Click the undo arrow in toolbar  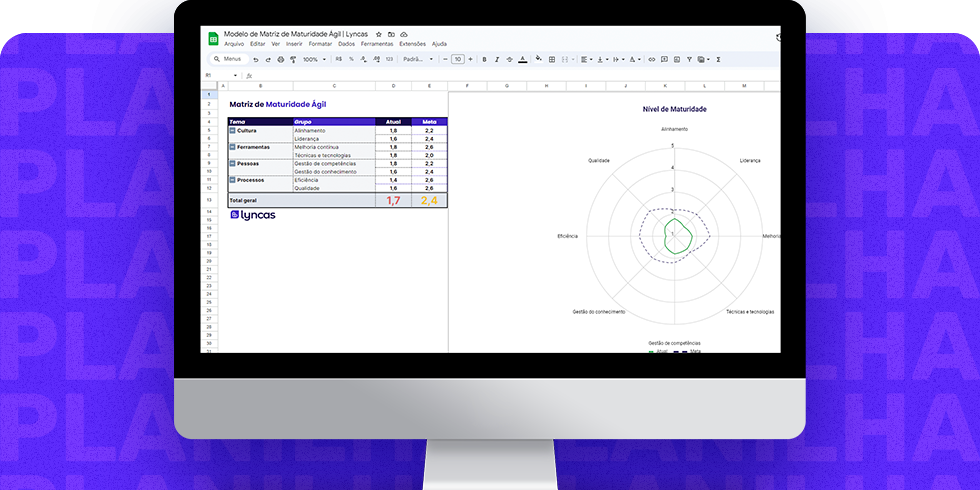tap(256, 60)
